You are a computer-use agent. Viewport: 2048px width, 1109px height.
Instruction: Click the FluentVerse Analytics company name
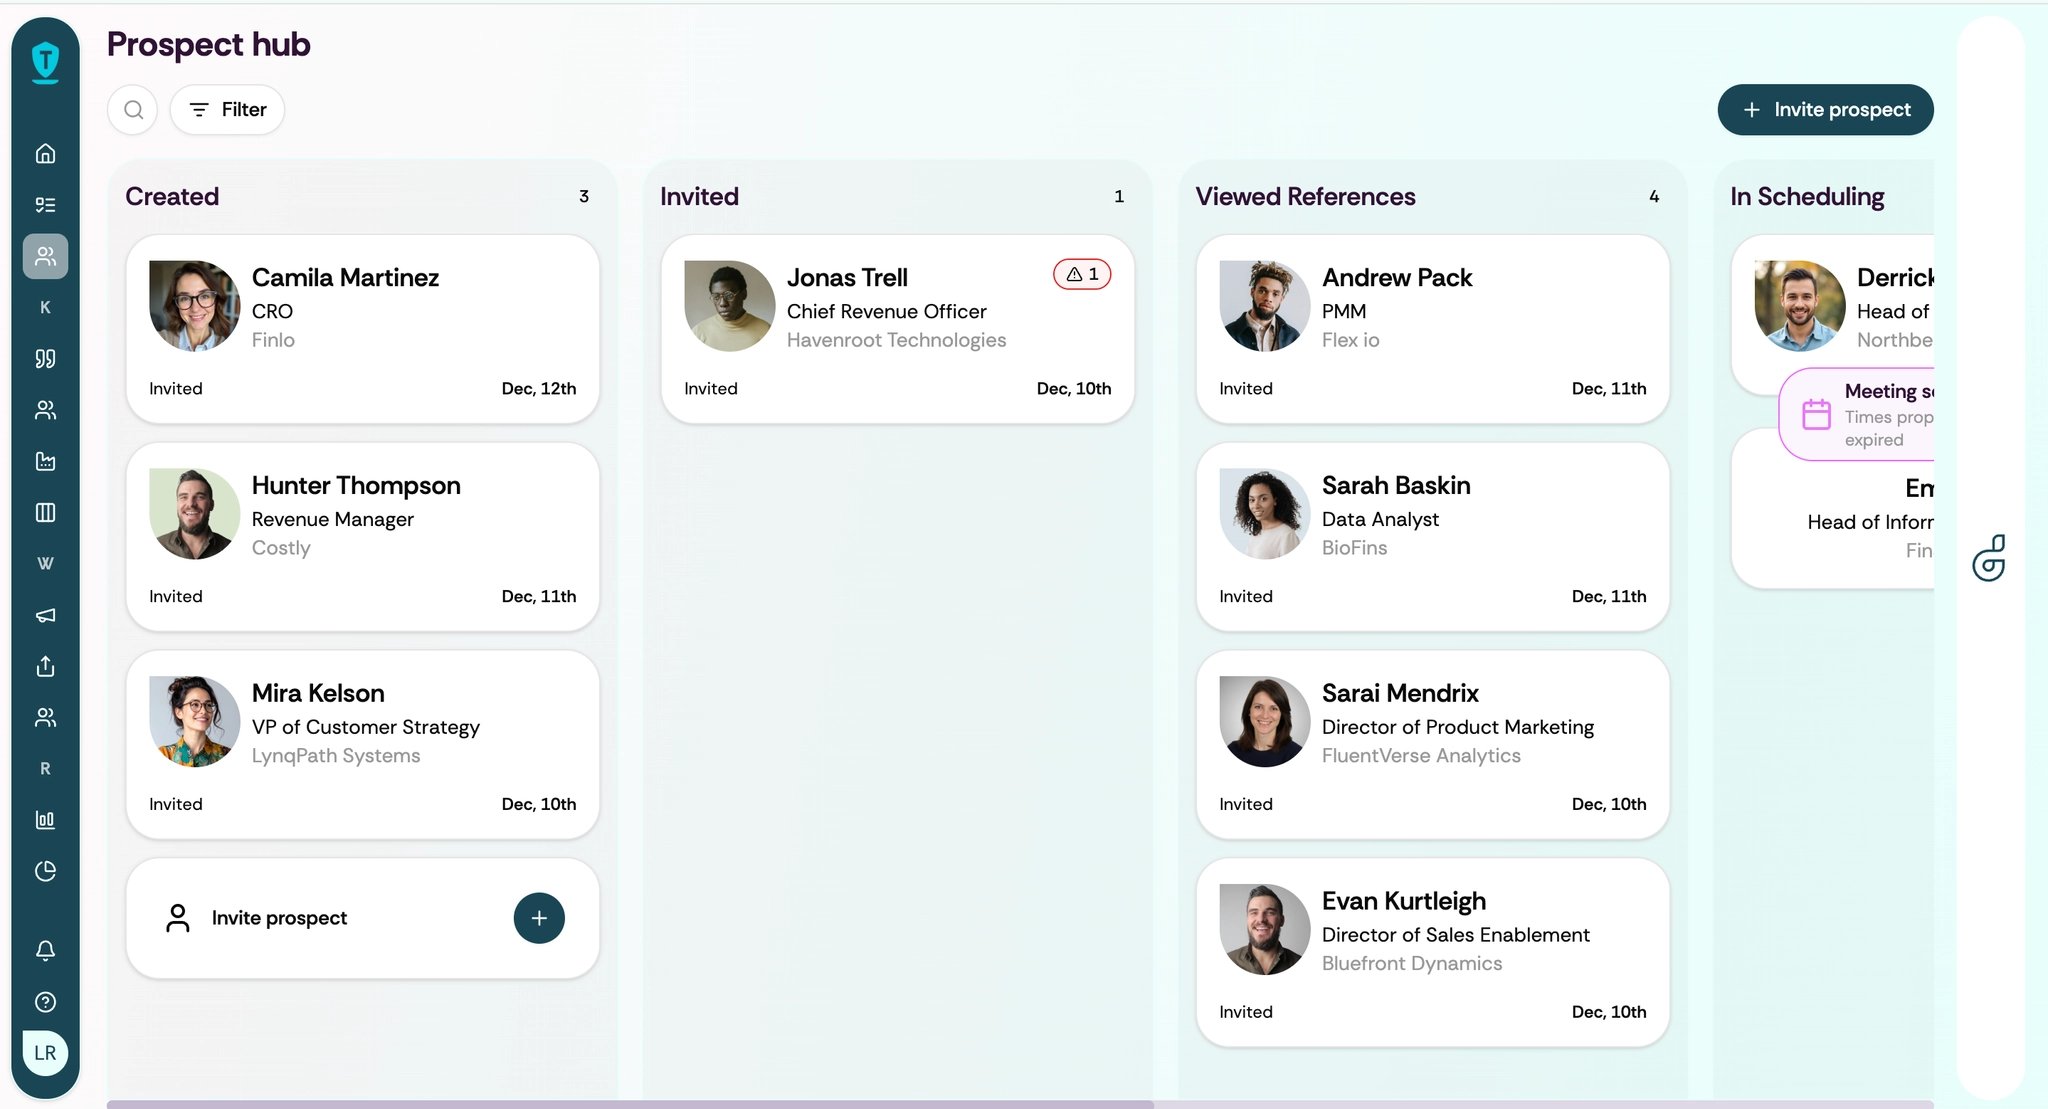point(1421,756)
